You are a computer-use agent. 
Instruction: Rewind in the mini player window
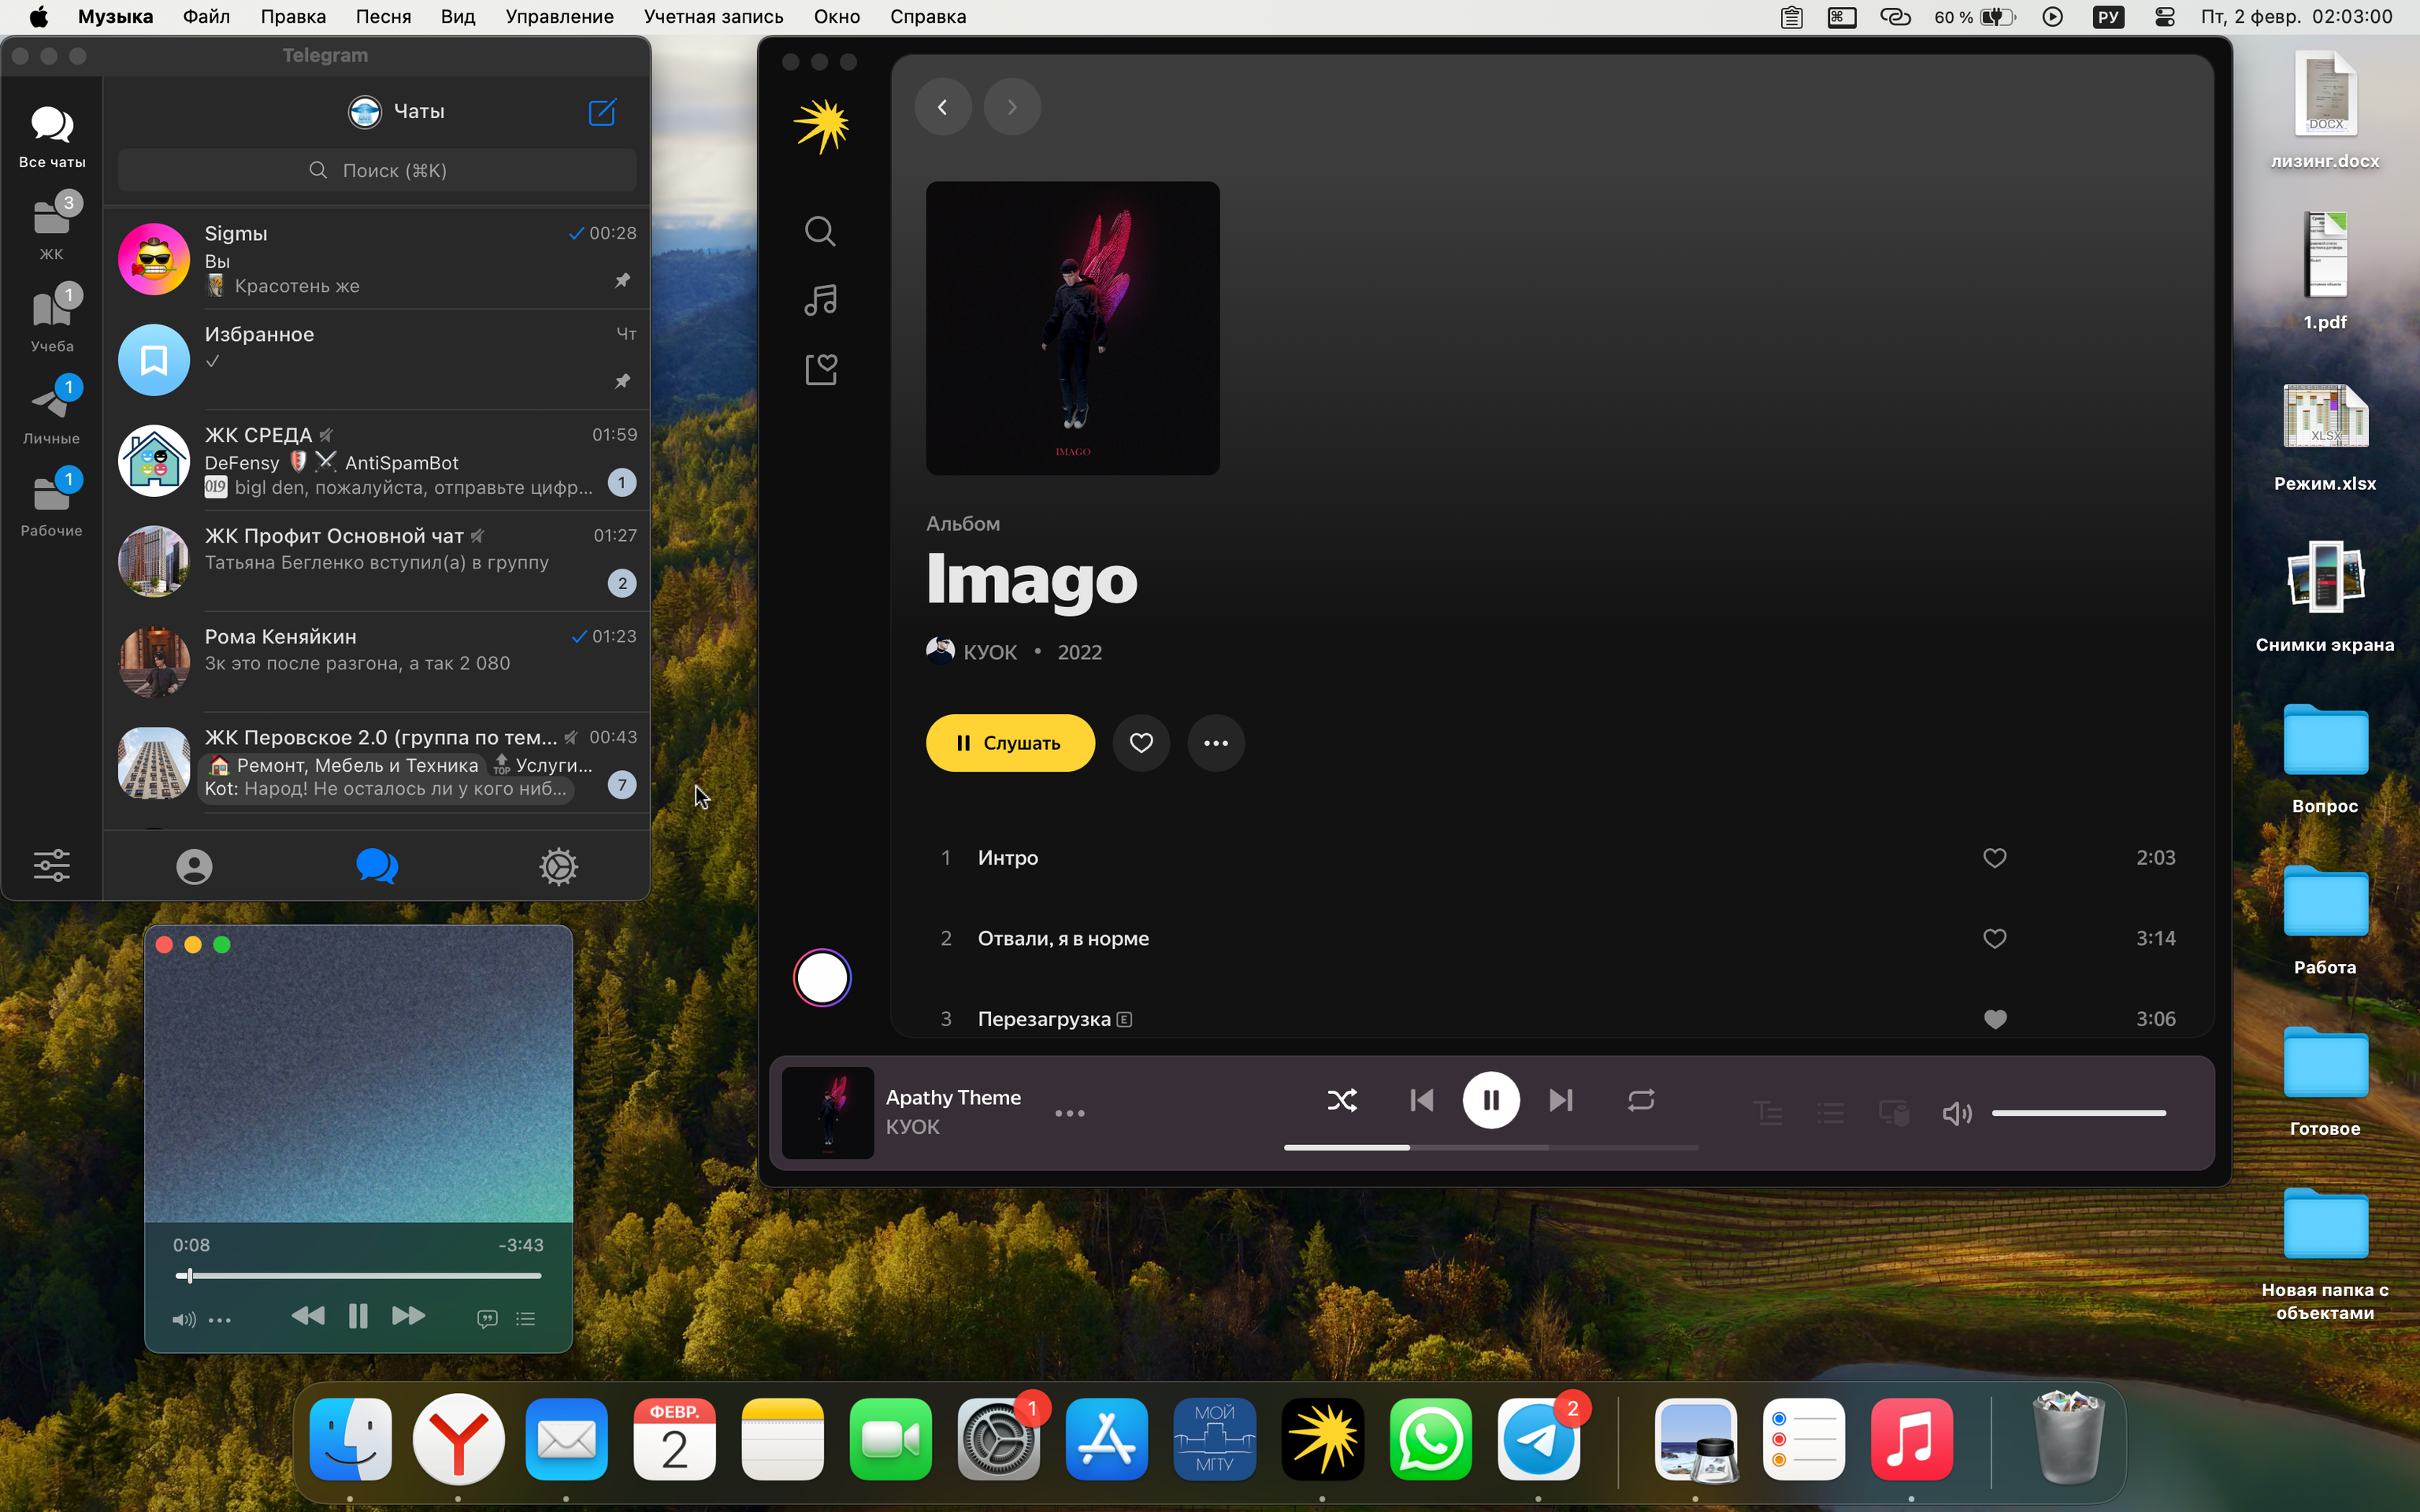(307, 1316)
